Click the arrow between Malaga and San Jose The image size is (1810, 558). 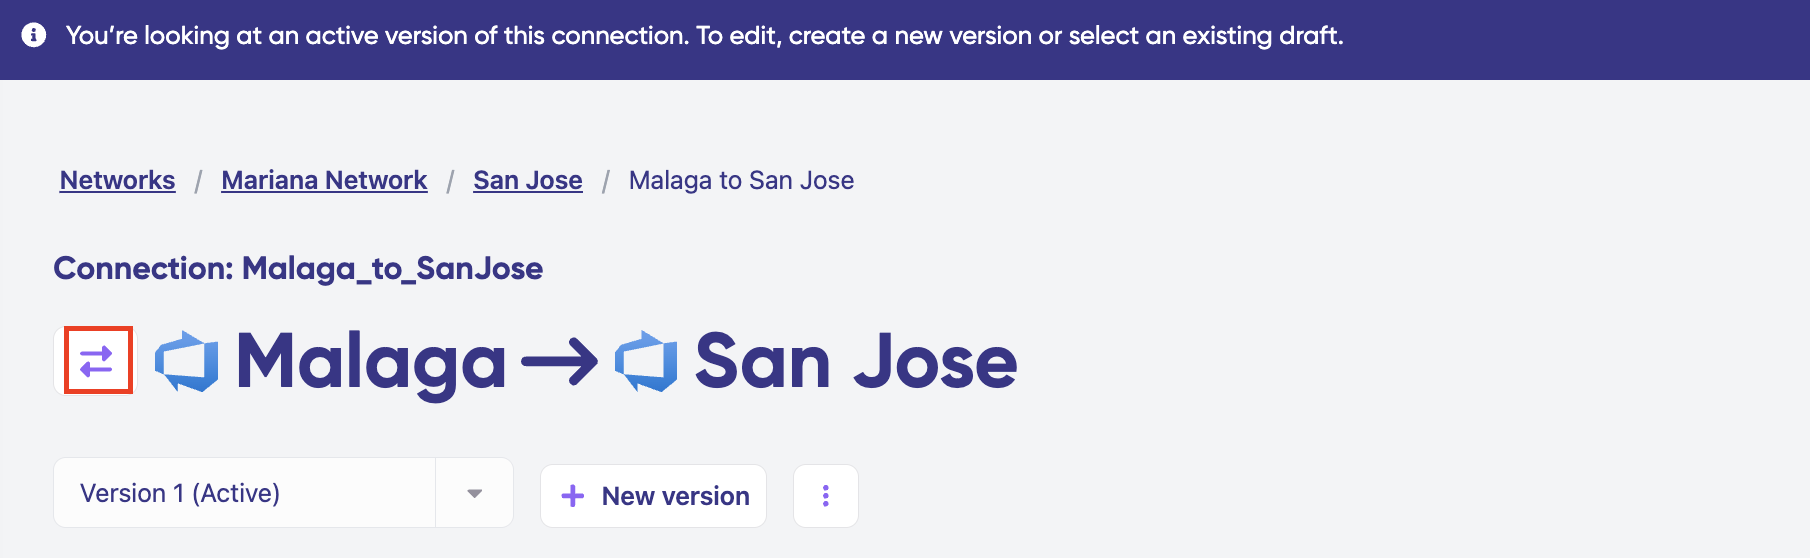[560, 362]
